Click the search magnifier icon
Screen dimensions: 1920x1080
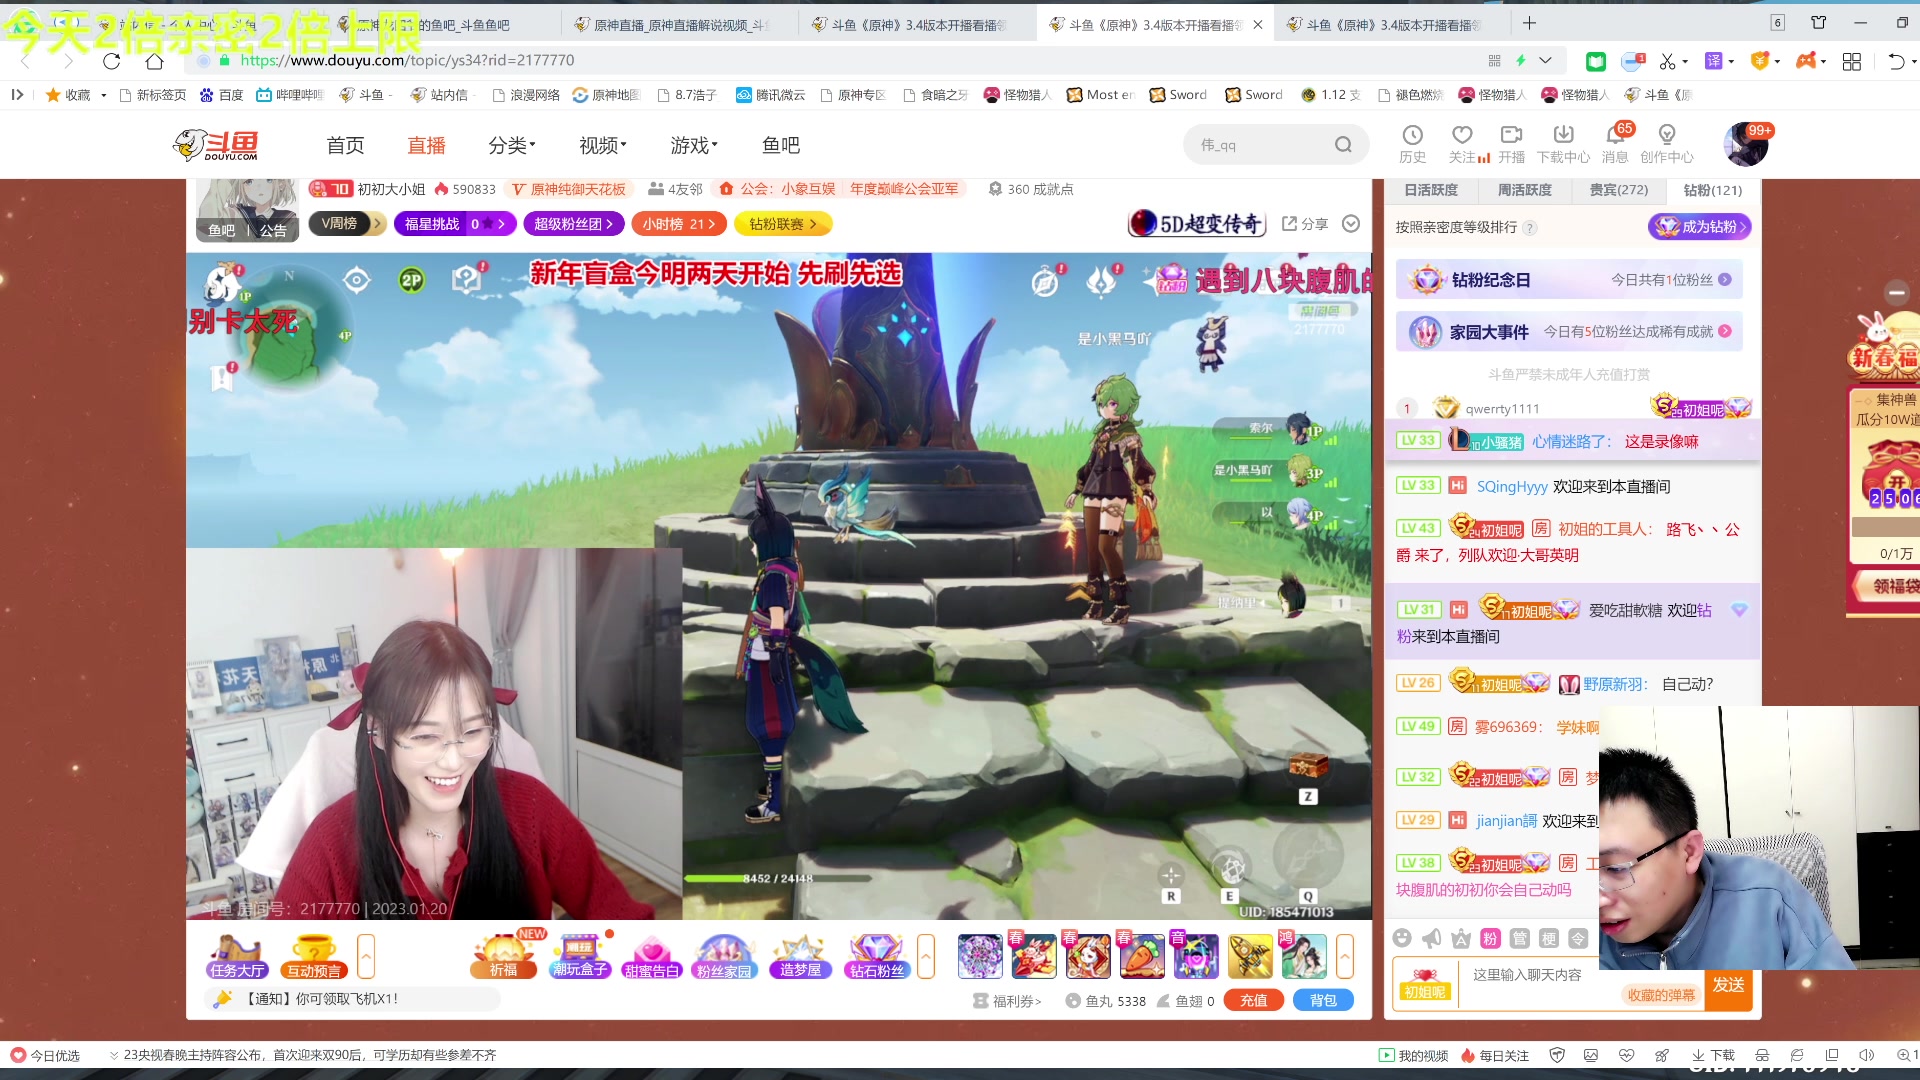1343,145
